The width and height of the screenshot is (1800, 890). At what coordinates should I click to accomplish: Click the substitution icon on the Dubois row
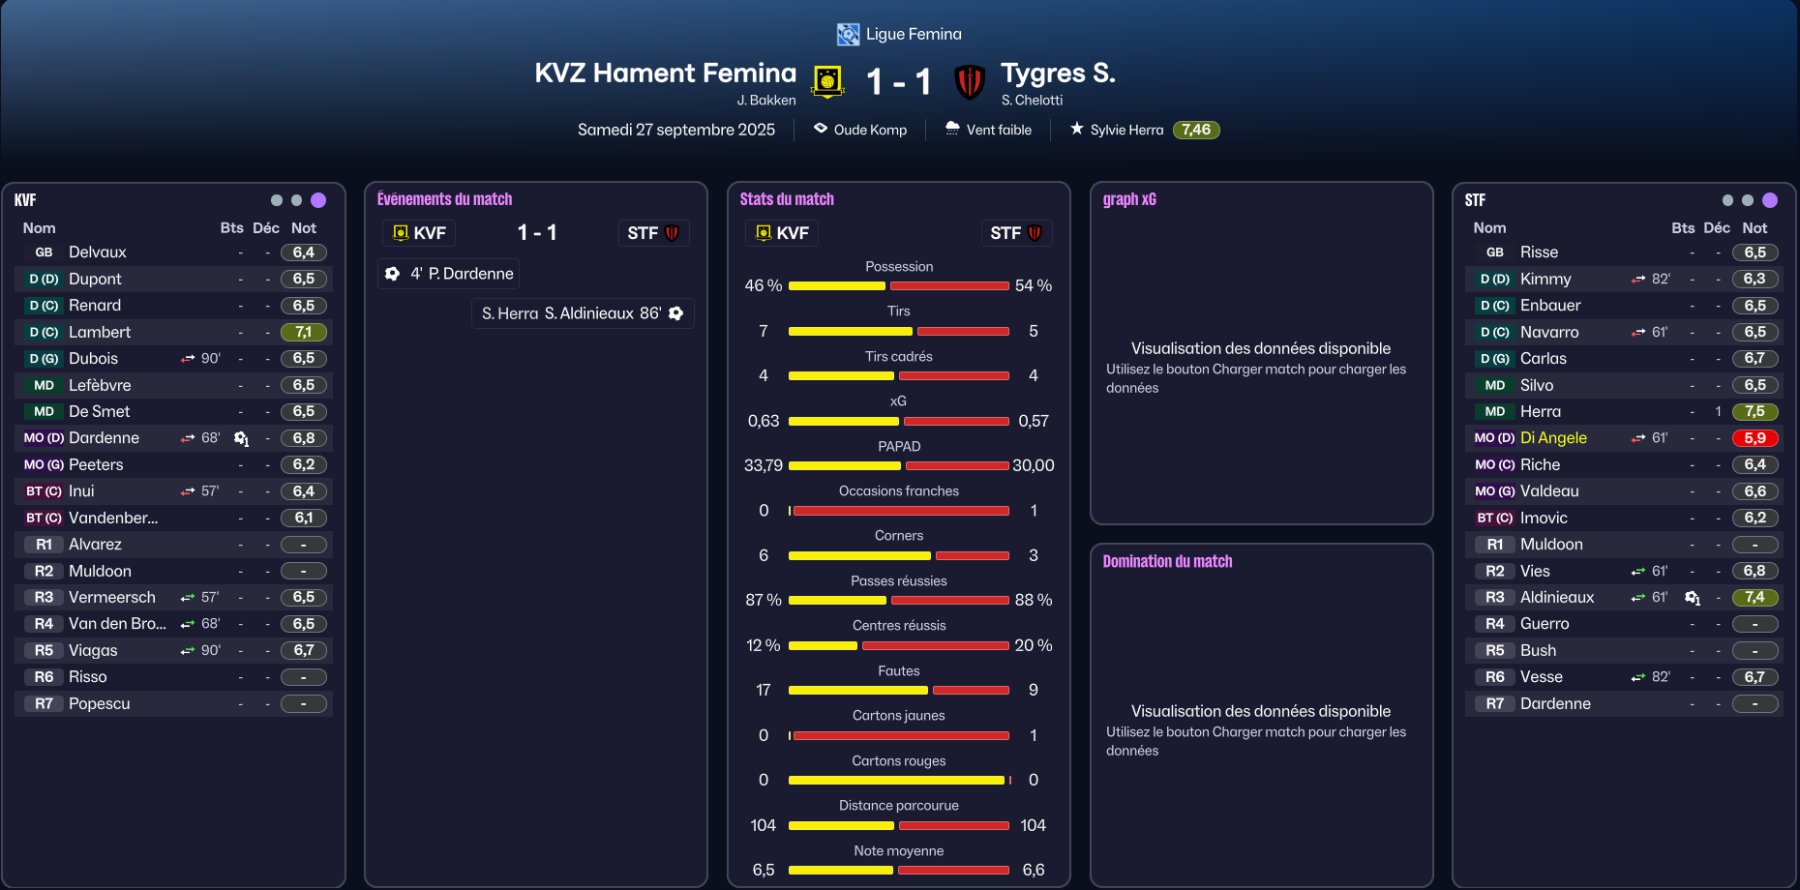[x=188, y=359]
